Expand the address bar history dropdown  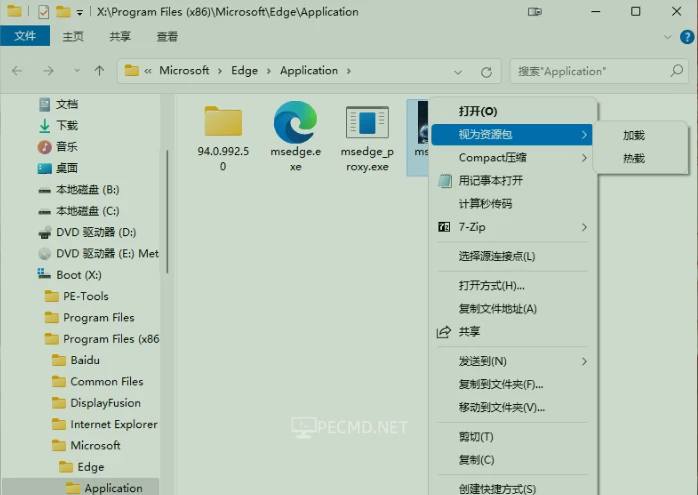[458, 72]
